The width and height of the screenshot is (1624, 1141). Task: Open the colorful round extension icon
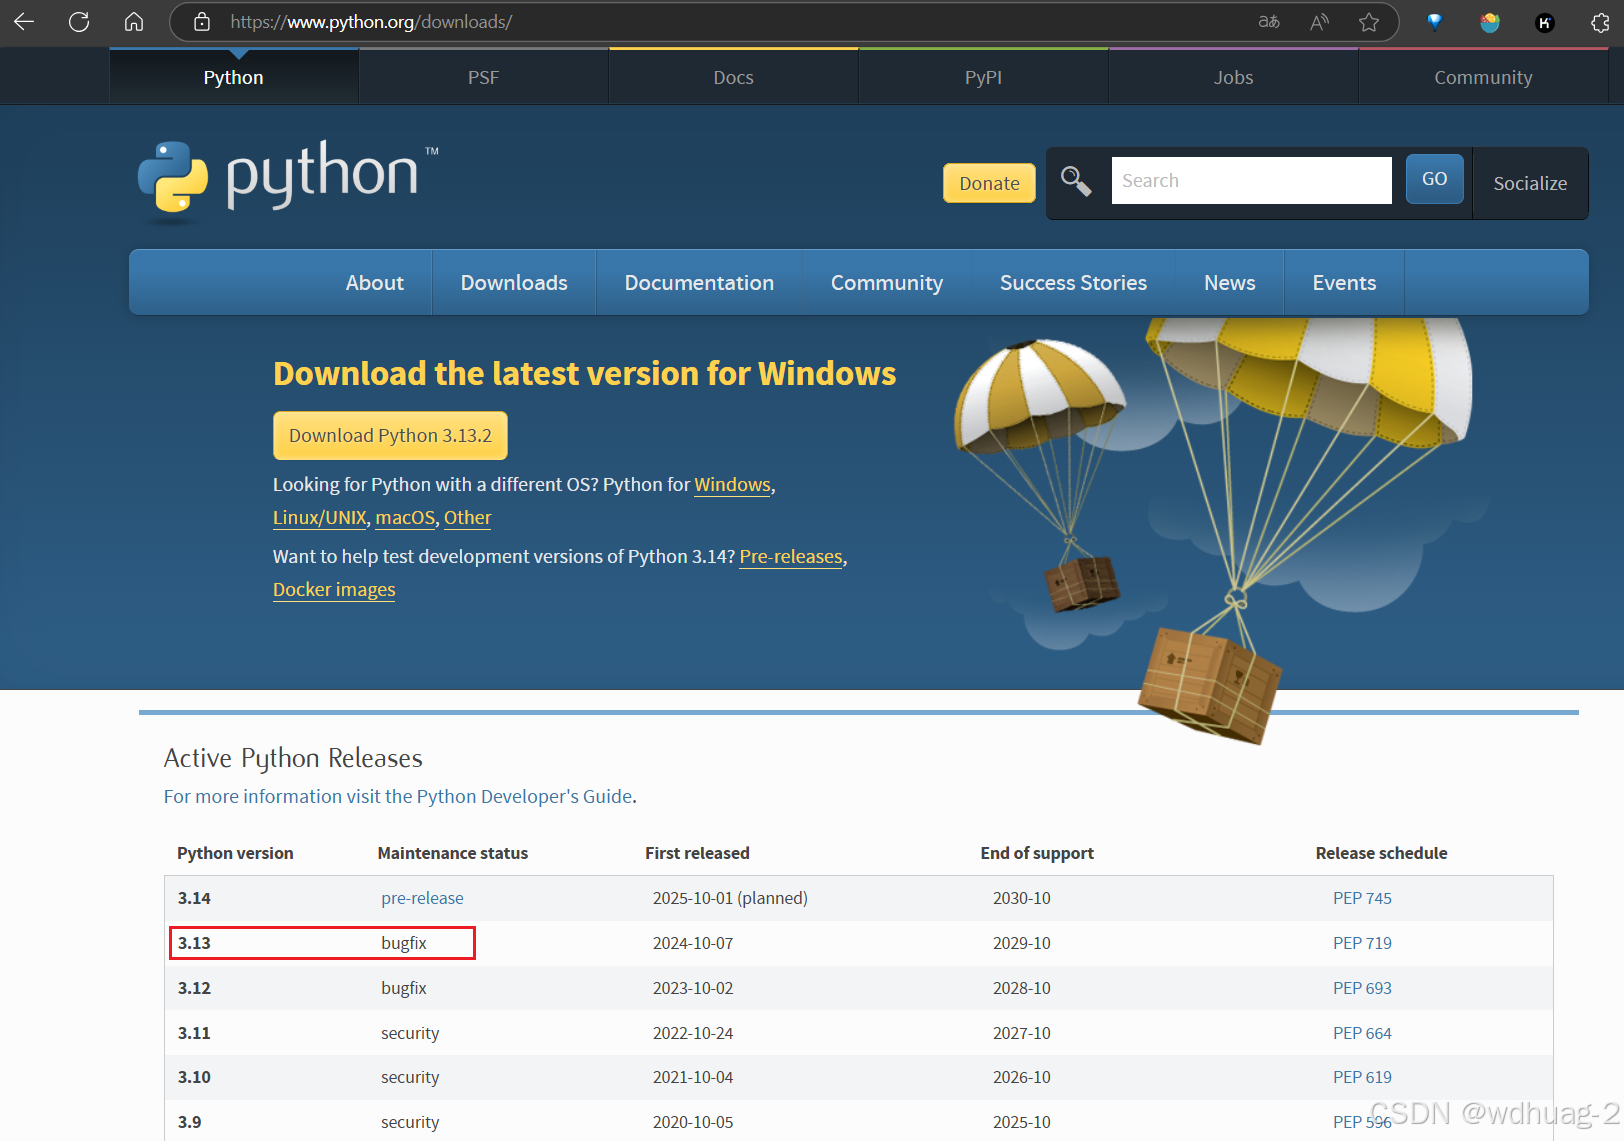pos(1490,21)
